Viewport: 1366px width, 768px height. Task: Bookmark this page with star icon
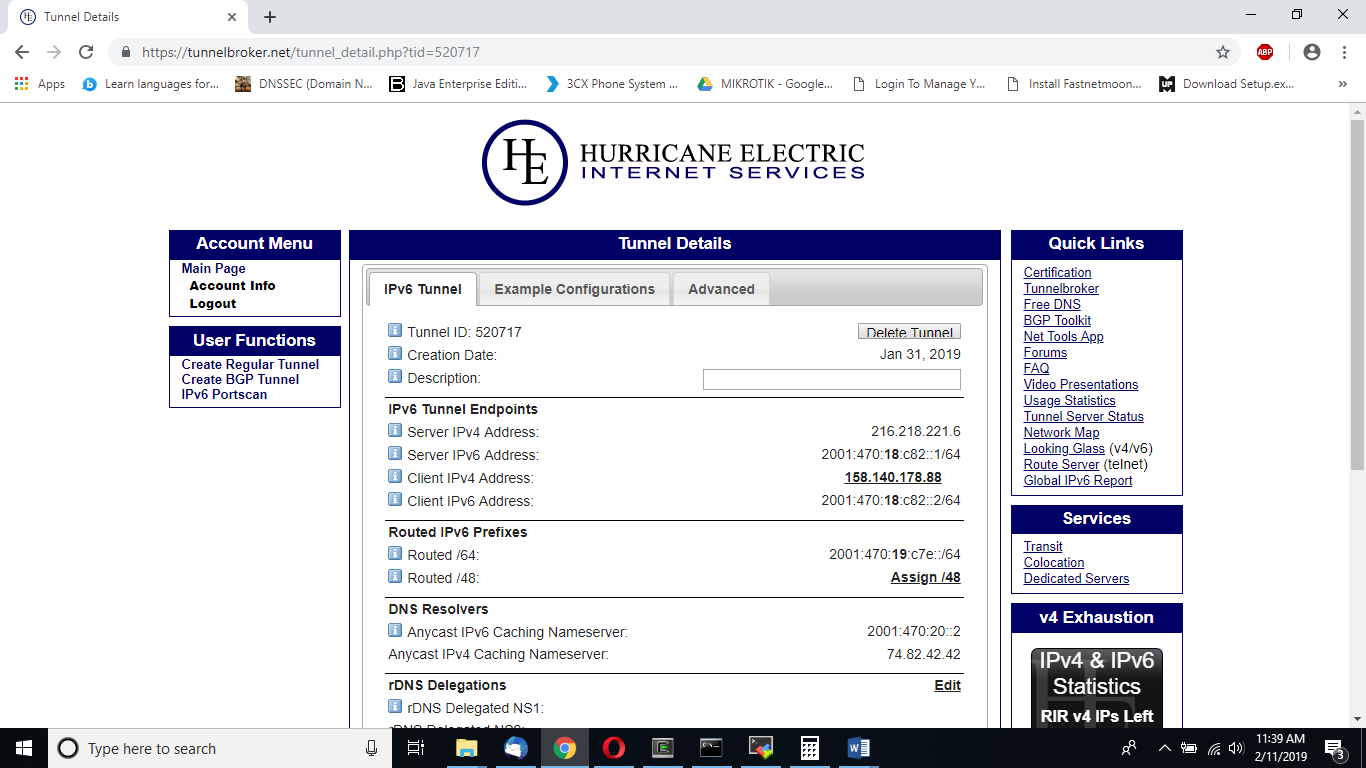click(x=1222, y=52)
